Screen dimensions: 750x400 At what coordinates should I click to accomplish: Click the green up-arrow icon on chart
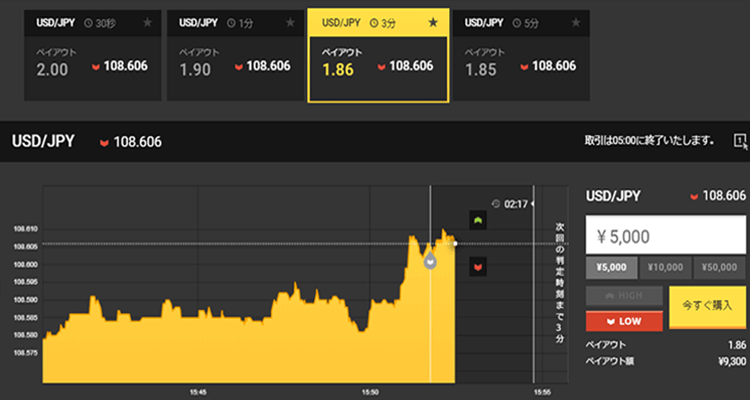478,220
